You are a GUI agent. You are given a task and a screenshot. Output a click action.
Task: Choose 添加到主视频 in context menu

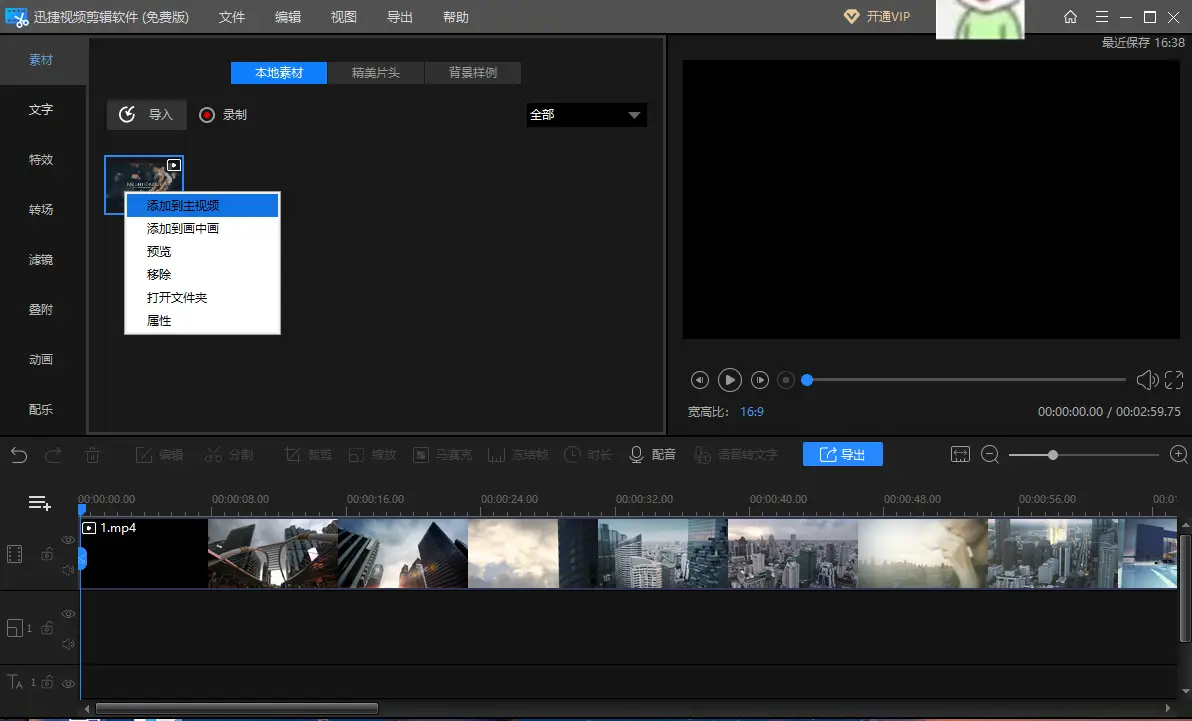click(x=202, y=205)
